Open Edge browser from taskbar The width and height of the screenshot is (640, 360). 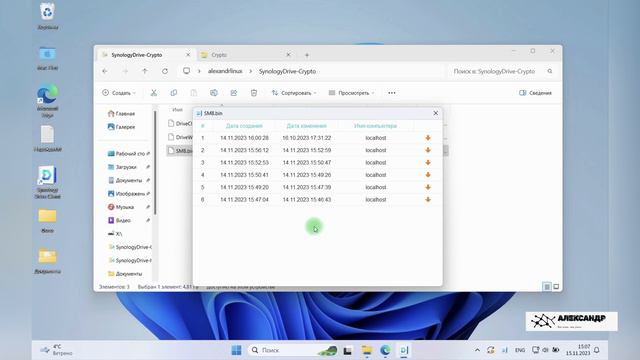(385, 350)
